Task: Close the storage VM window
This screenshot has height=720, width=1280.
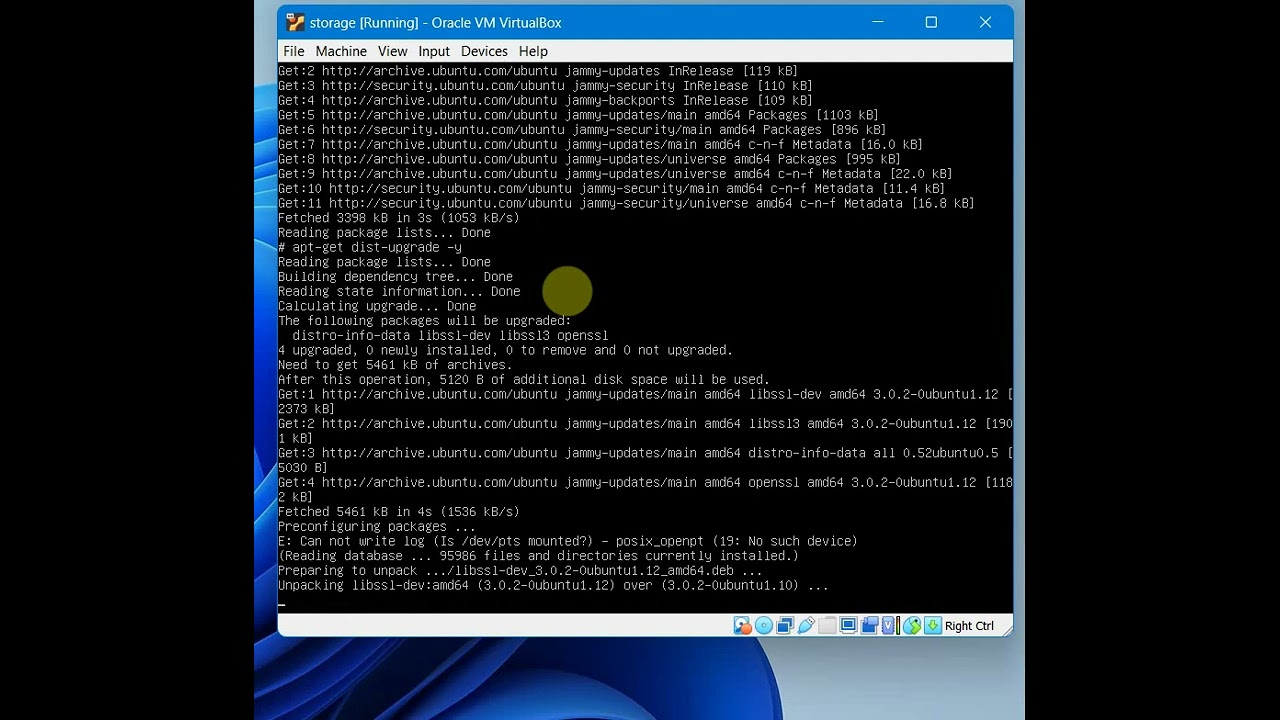Action: point(985,22)
